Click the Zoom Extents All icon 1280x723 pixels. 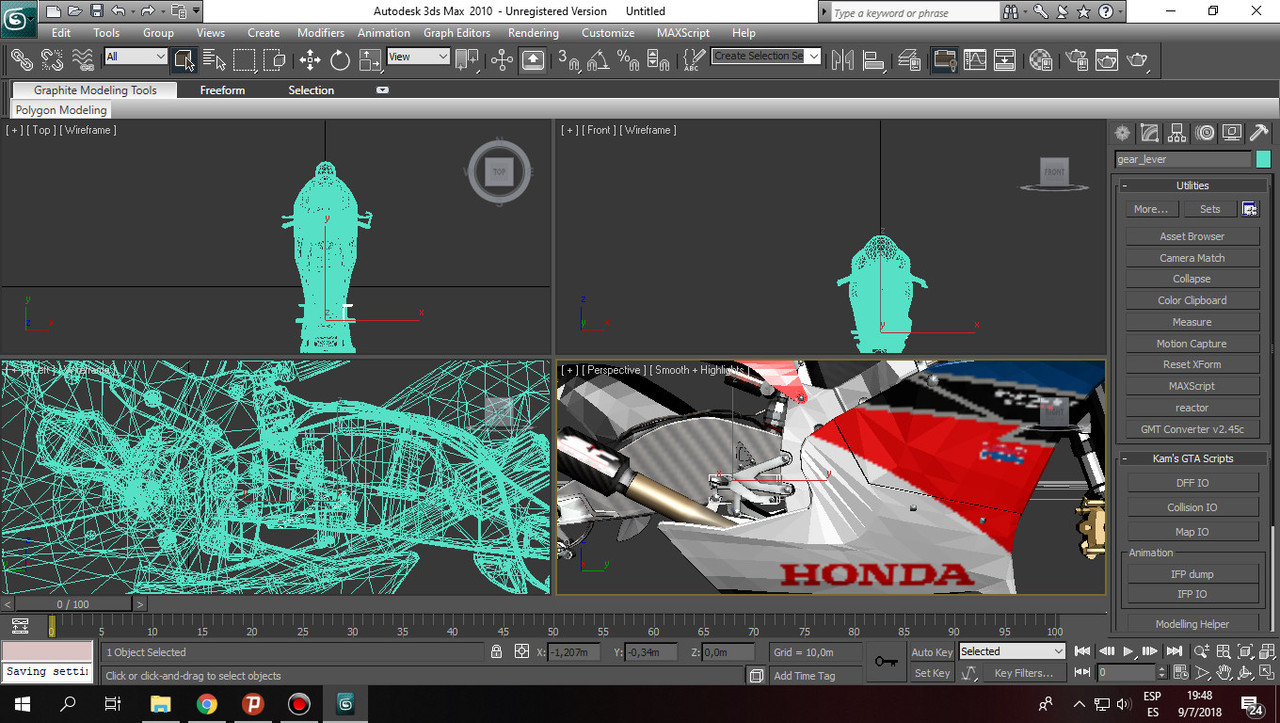pos(1267,651)
